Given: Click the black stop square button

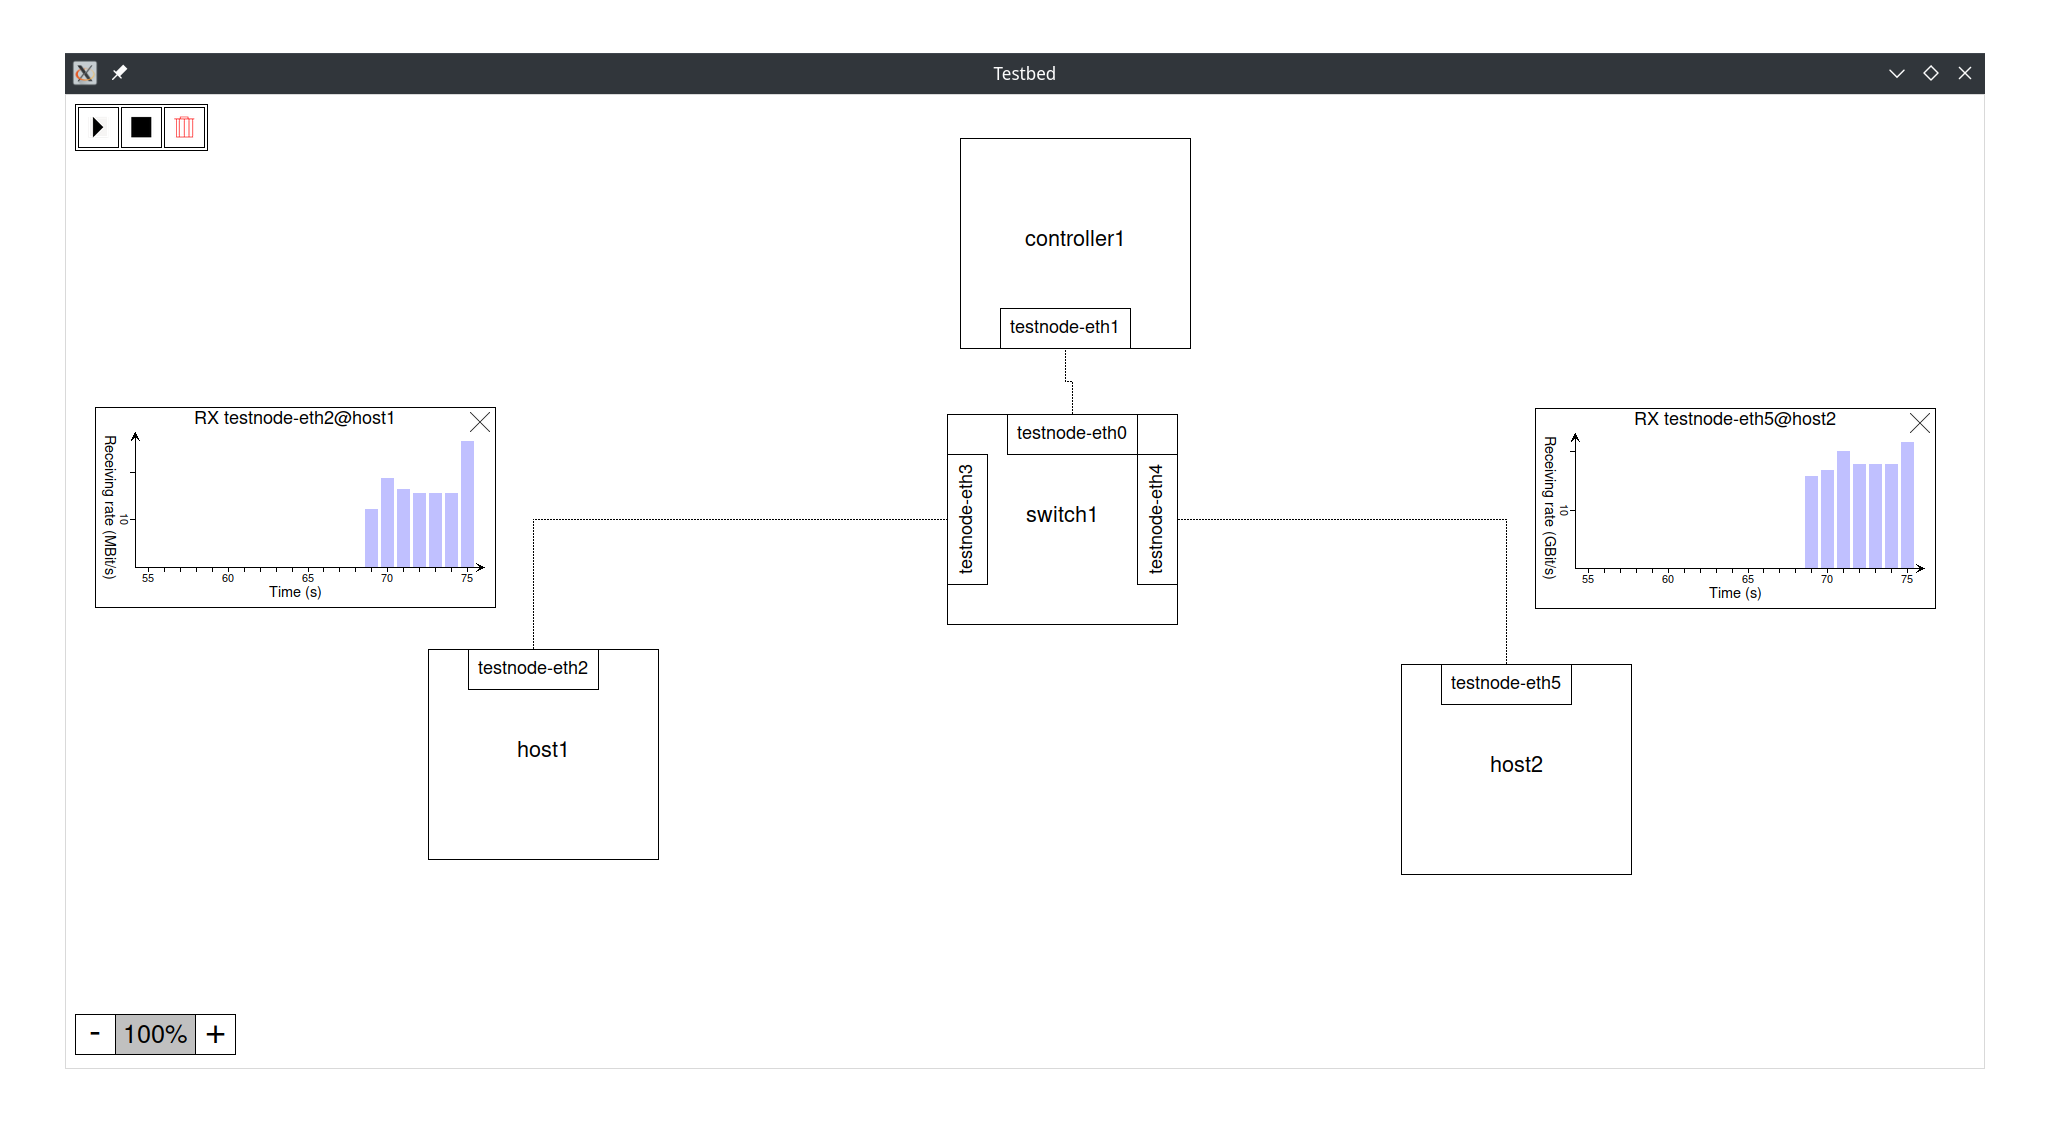Looking at the screenshot, I should [141, 127].
